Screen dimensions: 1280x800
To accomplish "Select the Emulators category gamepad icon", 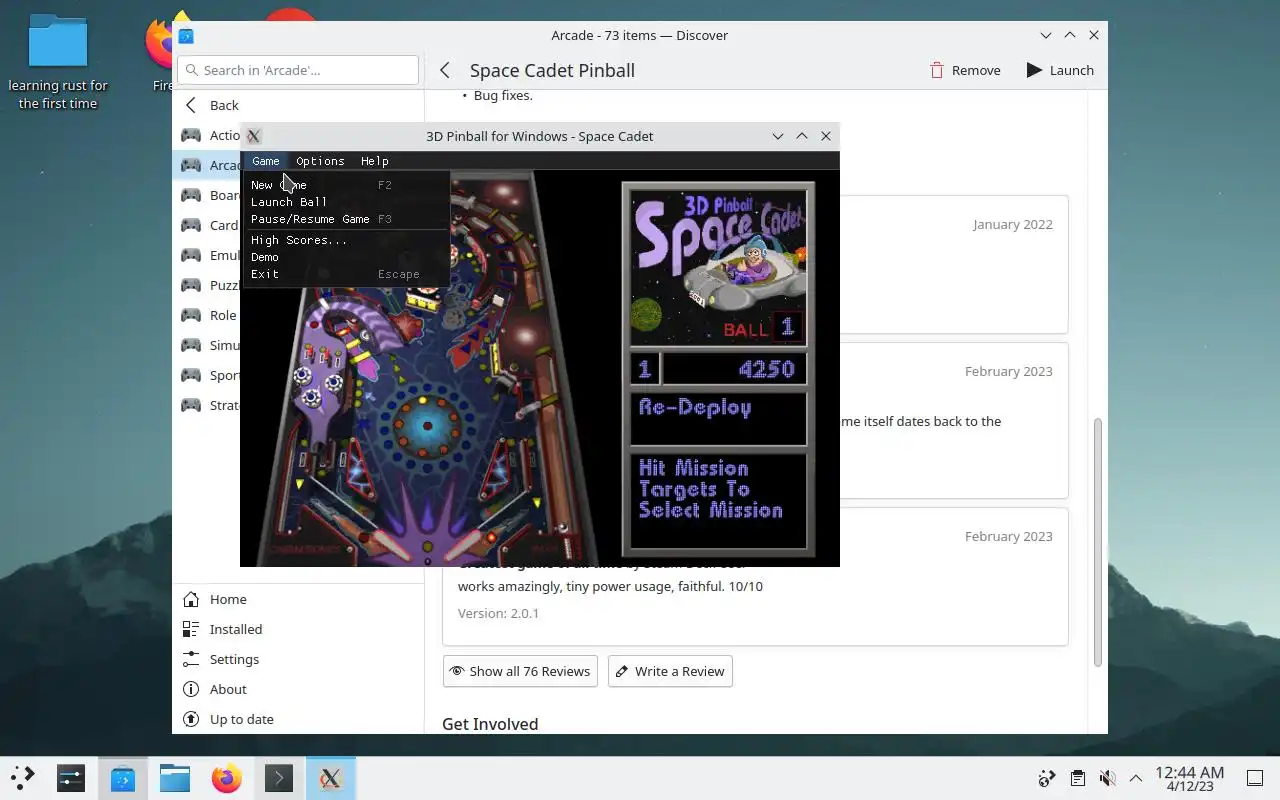I will [190, 255].
